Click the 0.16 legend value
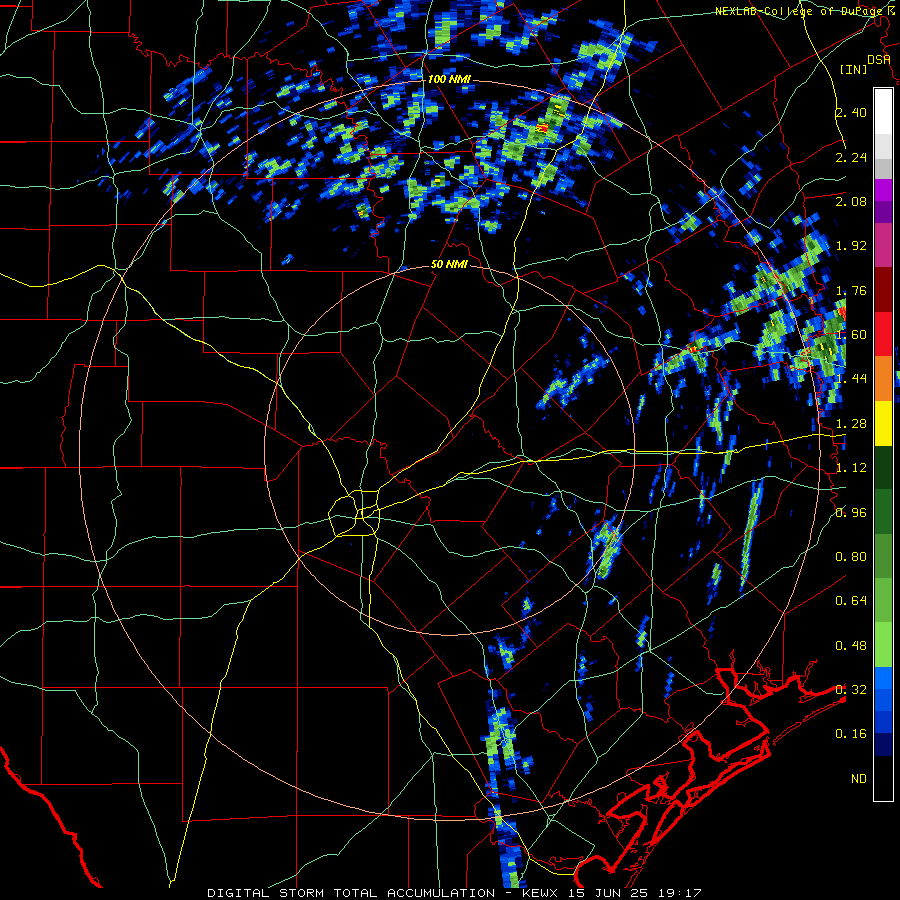 click(x=851, y=734)
